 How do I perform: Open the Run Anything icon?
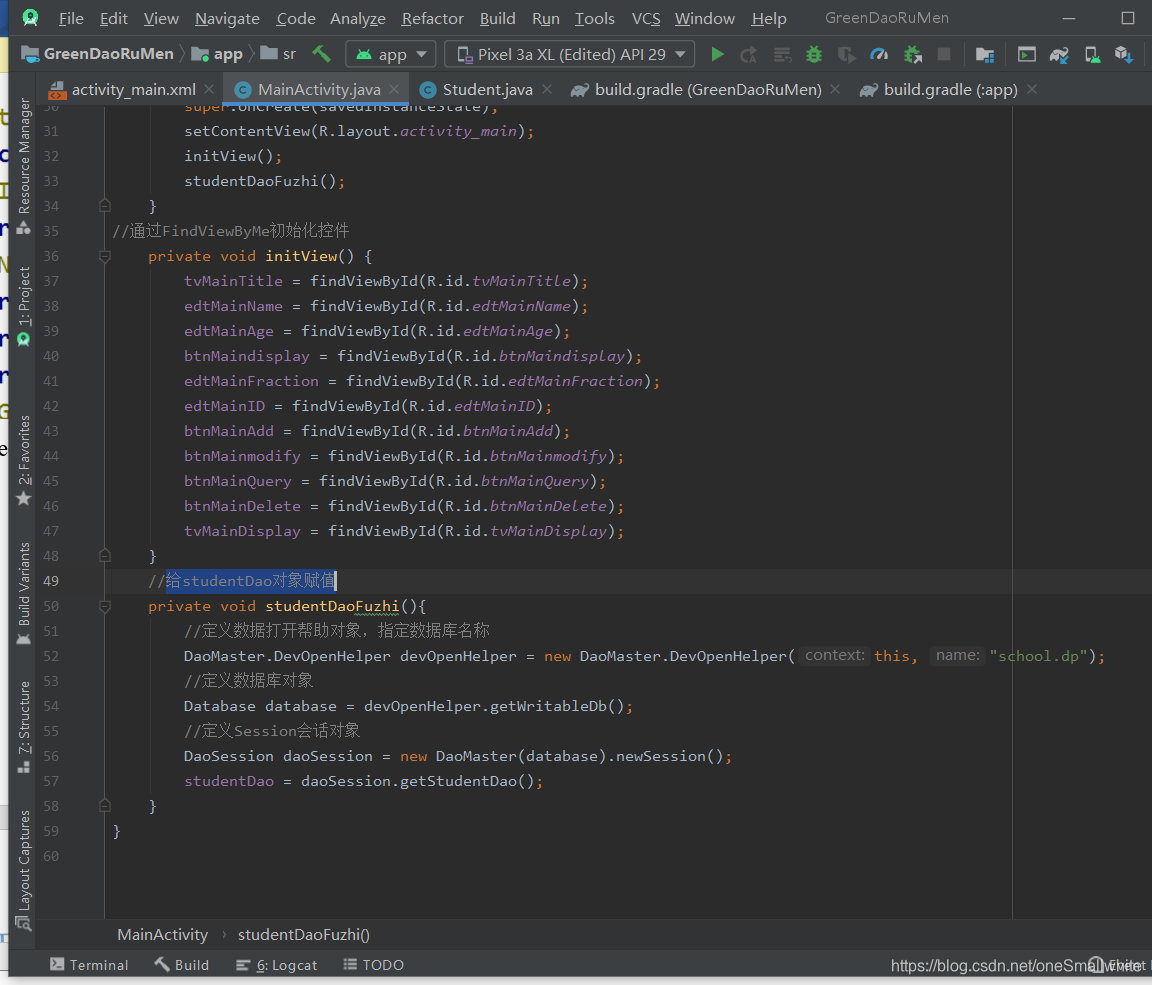pyautogui.click(x=1026, y=54)
